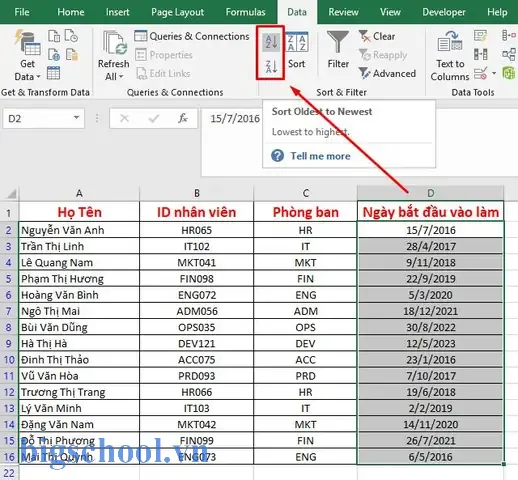Viewport: 518px width, 480px height.
Task: Click the Tell me more link
Action: [x=320, y=156]
